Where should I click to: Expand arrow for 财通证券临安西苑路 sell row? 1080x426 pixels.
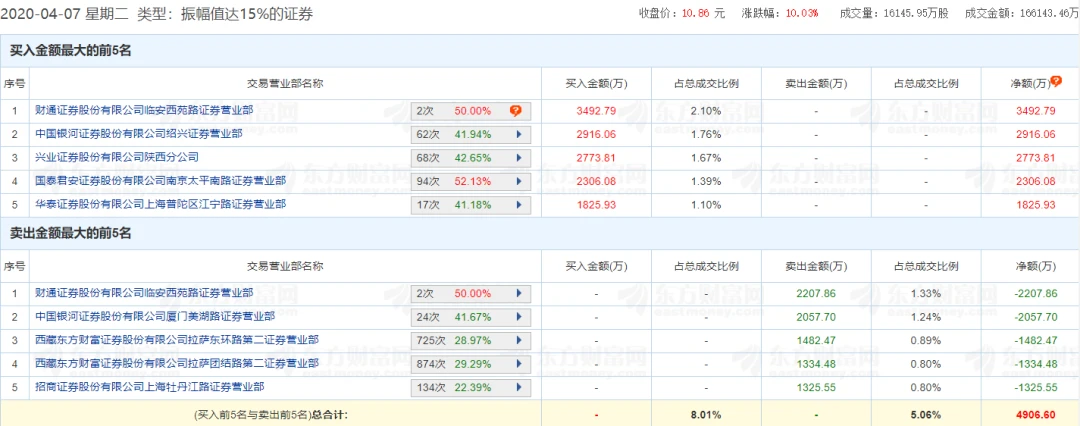pos(518,294)
